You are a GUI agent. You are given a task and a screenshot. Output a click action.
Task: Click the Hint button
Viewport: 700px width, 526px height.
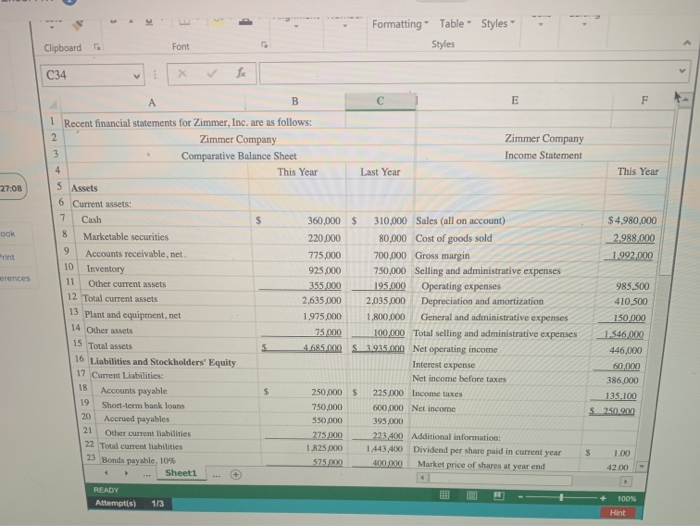click(617, 513)
